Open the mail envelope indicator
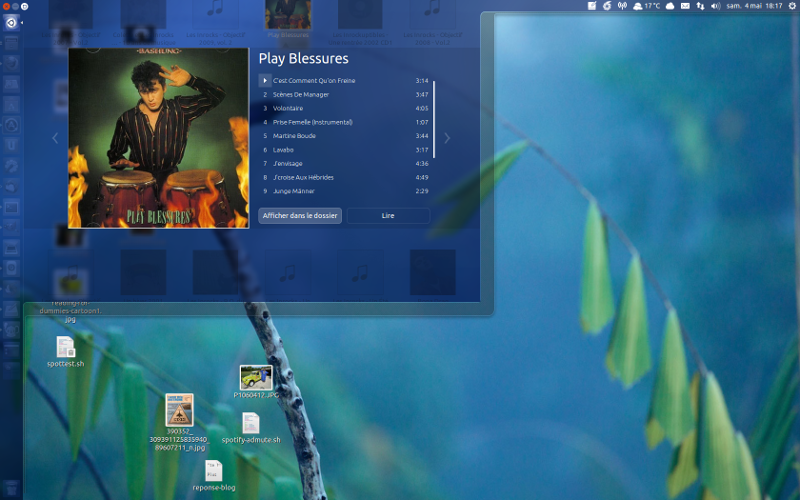 685,6
